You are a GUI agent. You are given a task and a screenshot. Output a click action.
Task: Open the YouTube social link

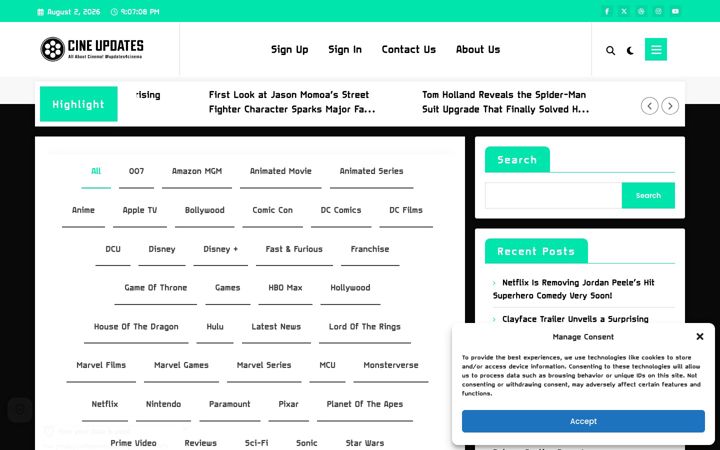click(x=675, y=11)
